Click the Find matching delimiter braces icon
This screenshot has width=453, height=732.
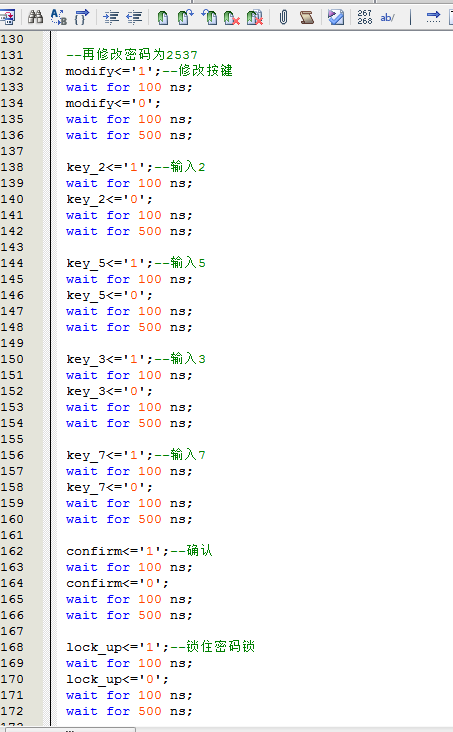click(82, 17)
